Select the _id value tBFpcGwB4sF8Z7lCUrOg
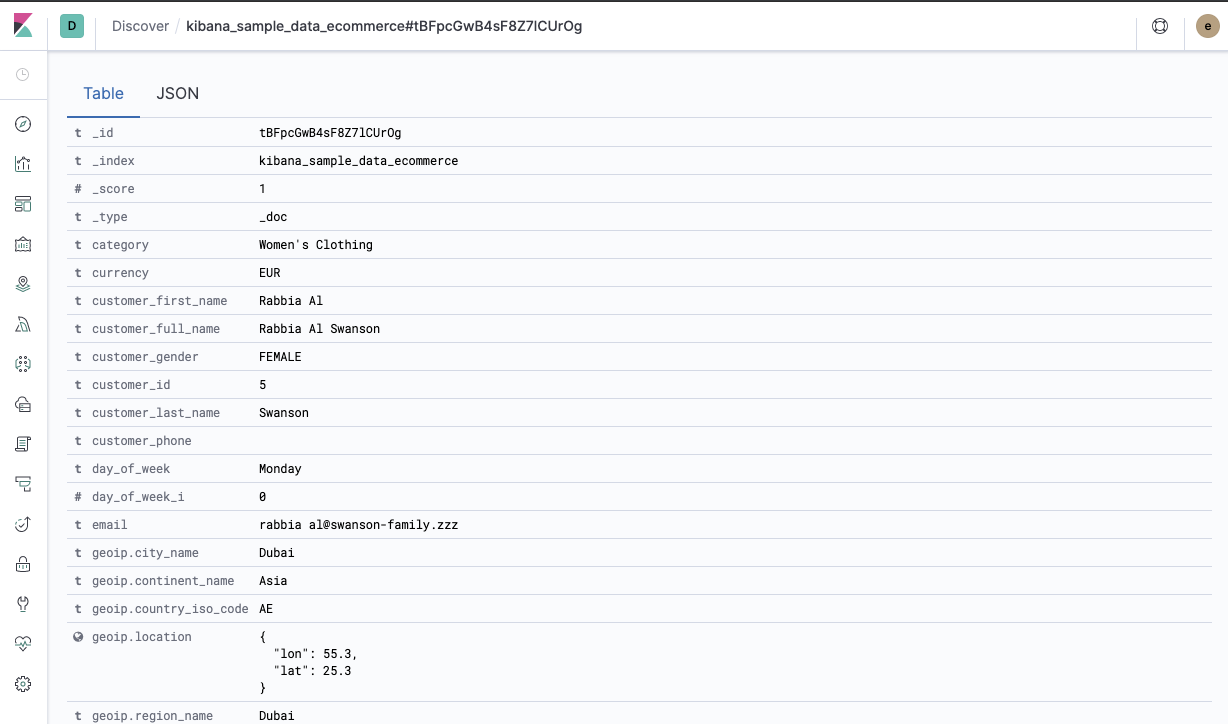This screenshot has width=1228, height=724. 330,133
